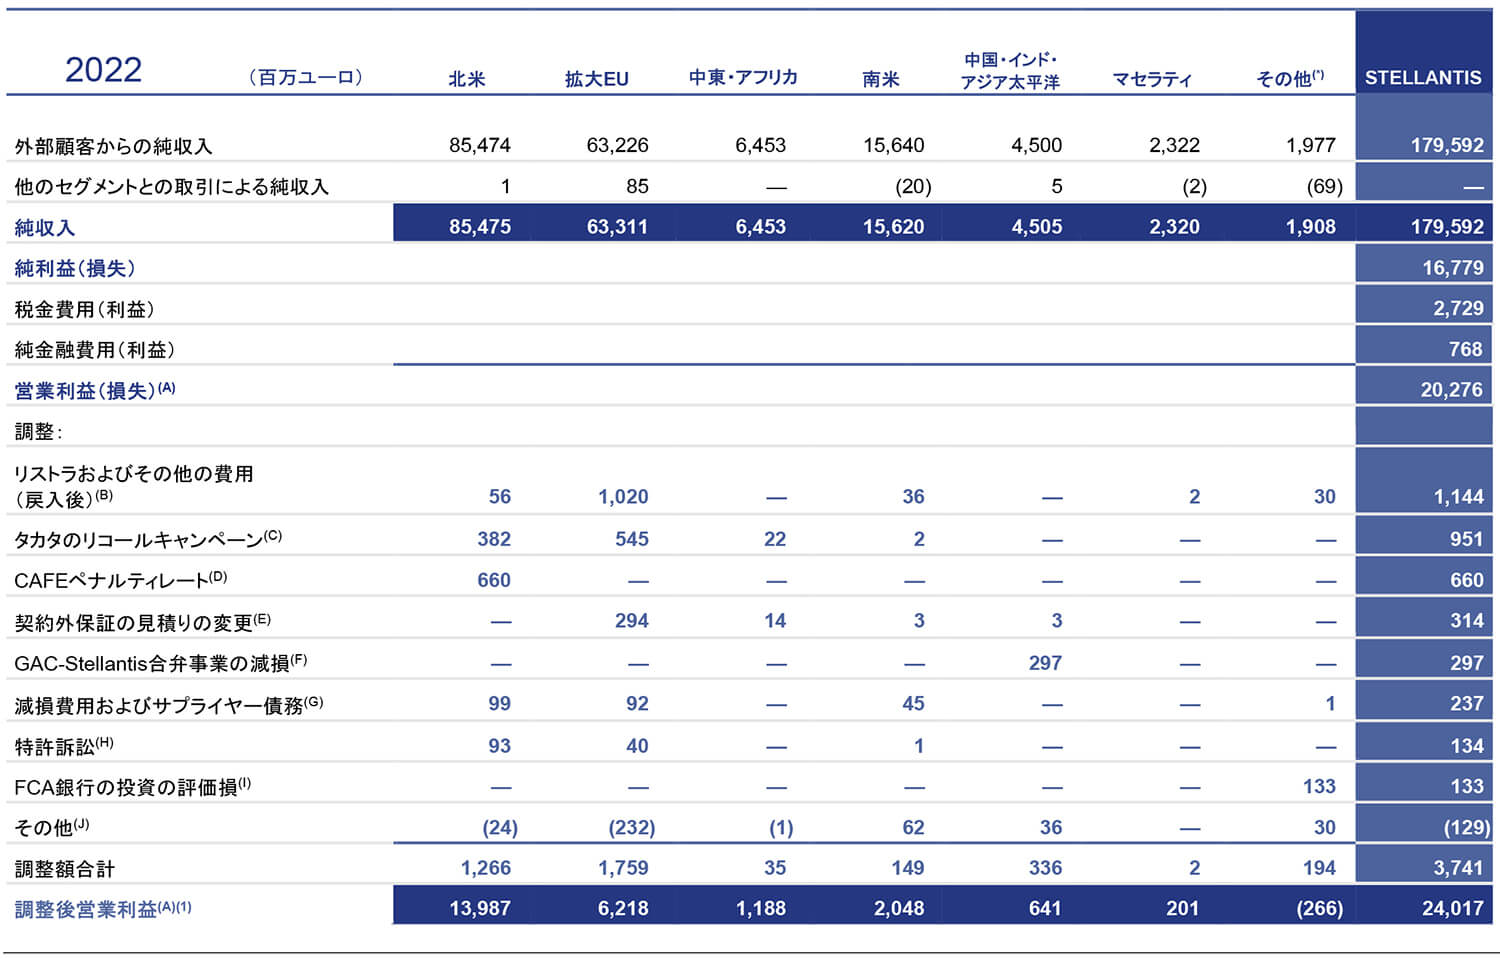Click the net revenue cell 63,311

point(617,227)
